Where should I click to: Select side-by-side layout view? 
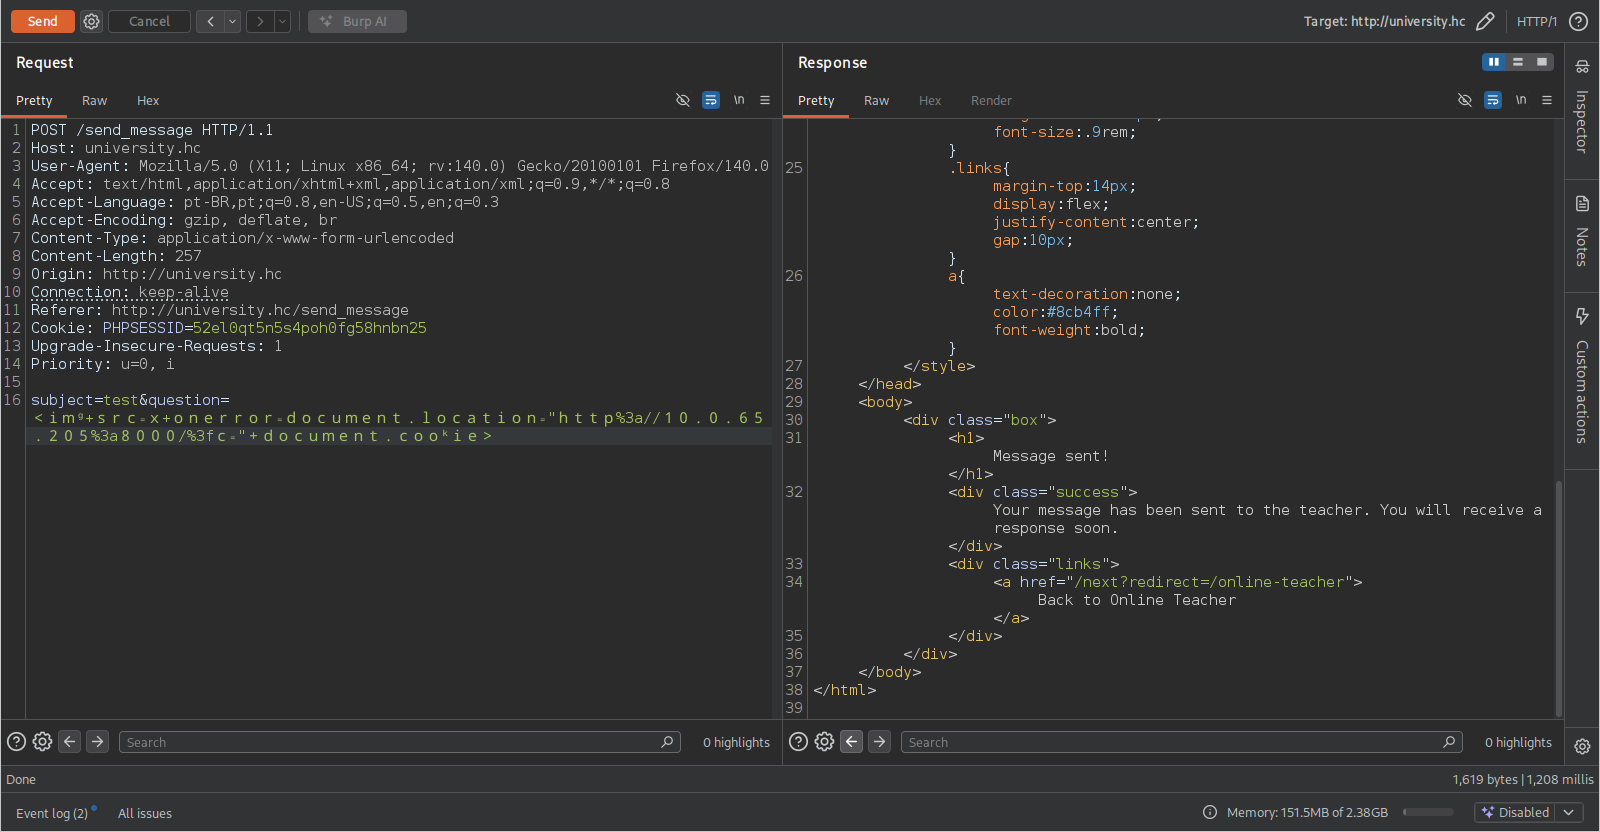1494,62
